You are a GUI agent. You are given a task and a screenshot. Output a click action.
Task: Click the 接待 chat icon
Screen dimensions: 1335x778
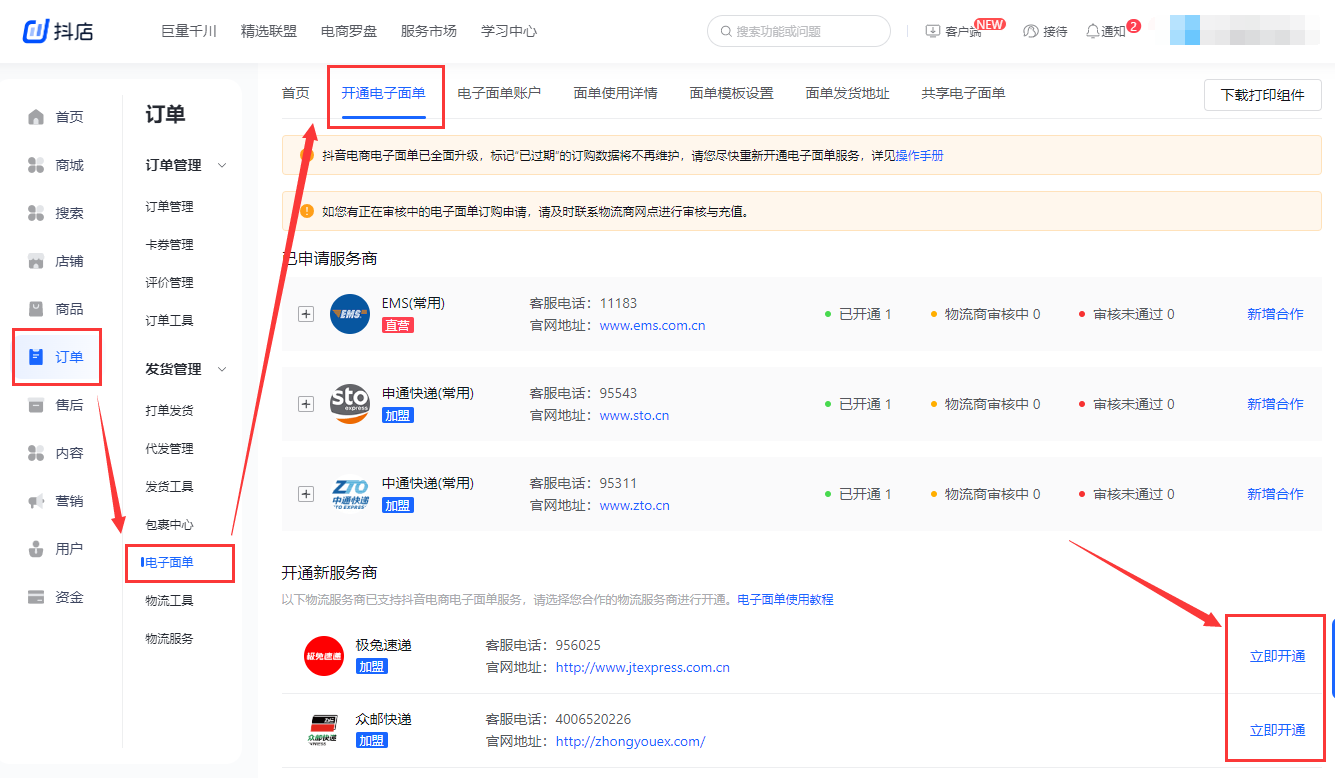(x=1031, y=31)
